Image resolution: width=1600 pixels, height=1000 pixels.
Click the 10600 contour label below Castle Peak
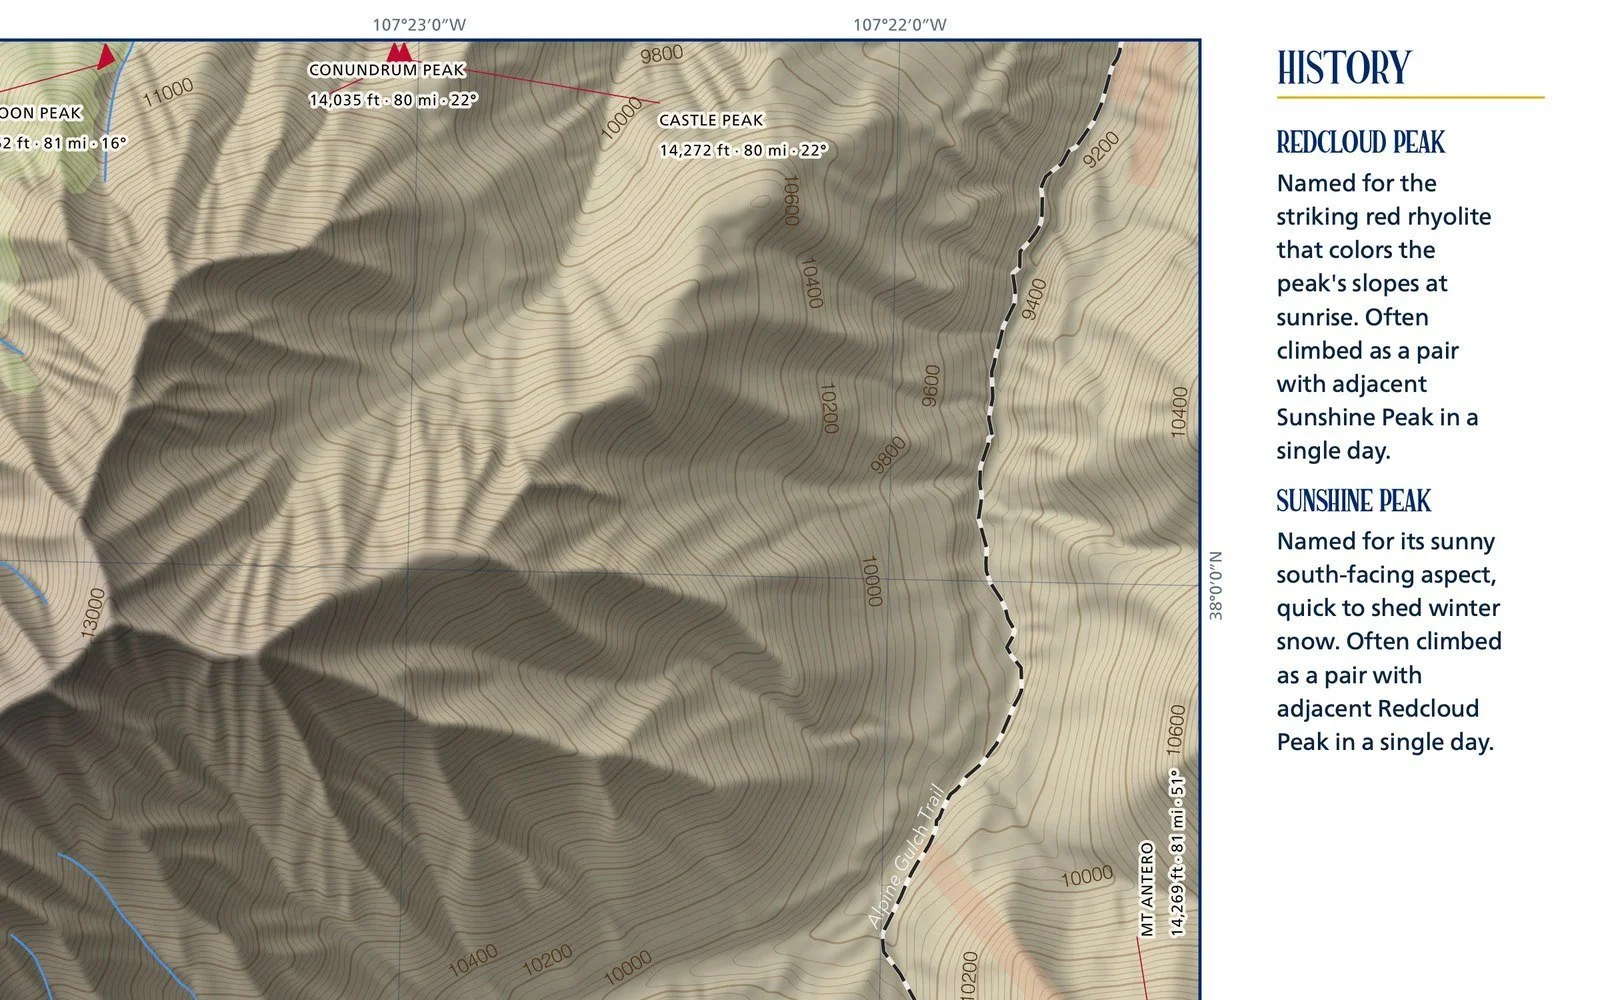pos(790,201)
